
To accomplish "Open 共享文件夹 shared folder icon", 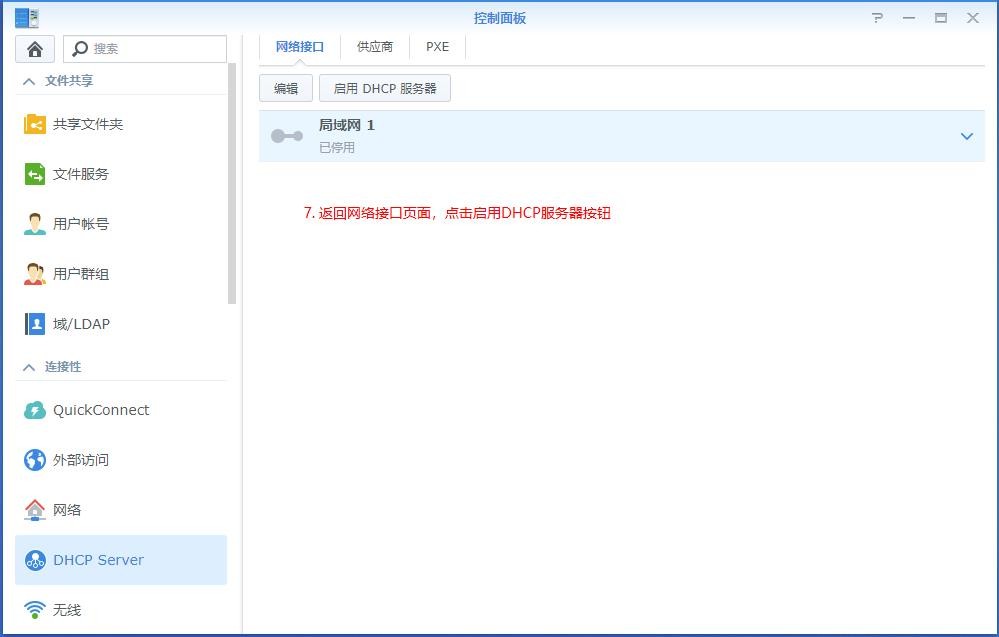I will [x=35, y=124].
